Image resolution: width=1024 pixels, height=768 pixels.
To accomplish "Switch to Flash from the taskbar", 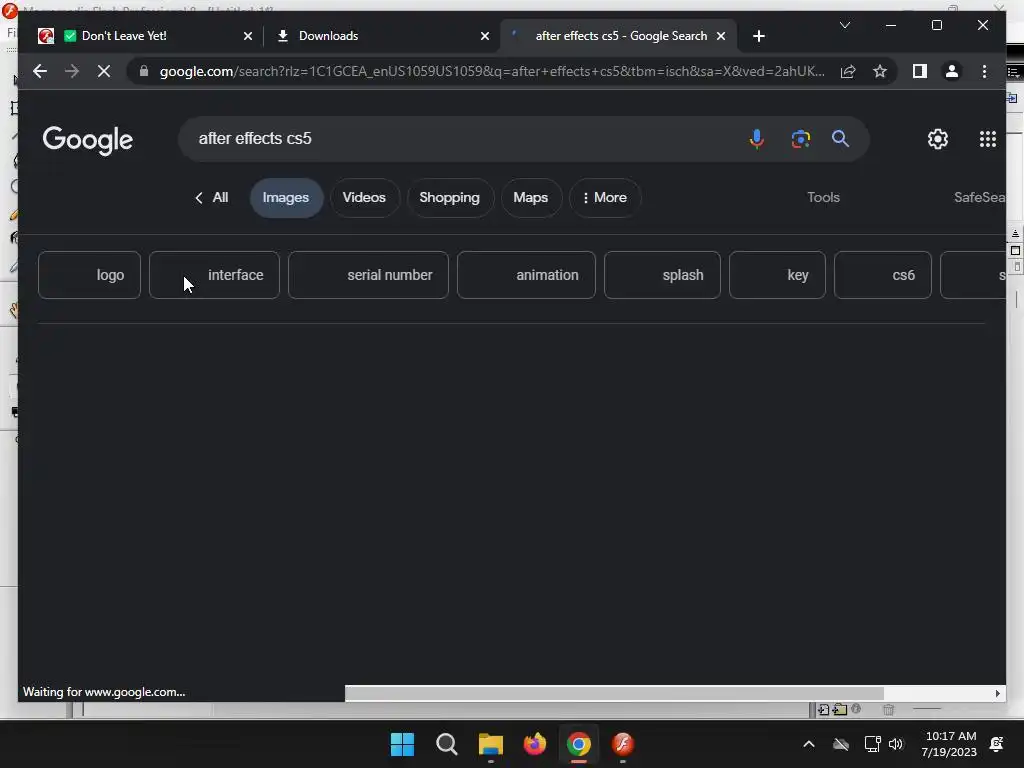I will 623,744.
